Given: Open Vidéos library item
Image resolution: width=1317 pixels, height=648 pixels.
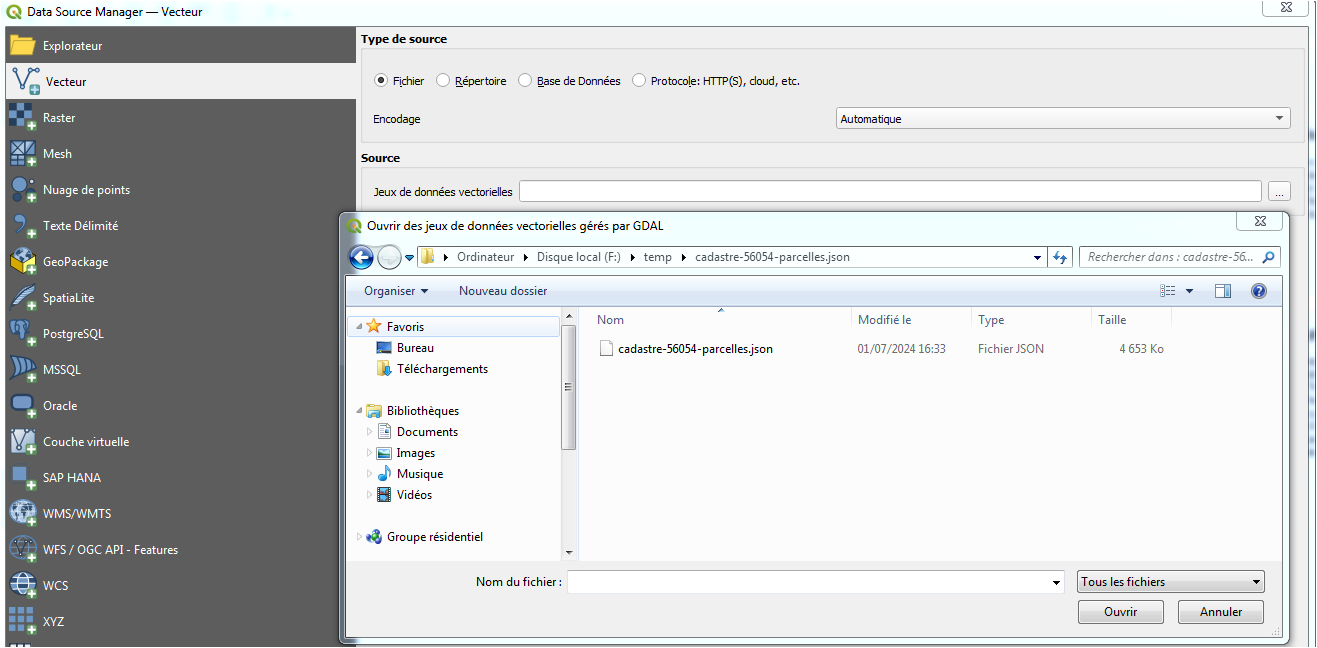Looking at the screenshot, I should [x=414, y=495].
